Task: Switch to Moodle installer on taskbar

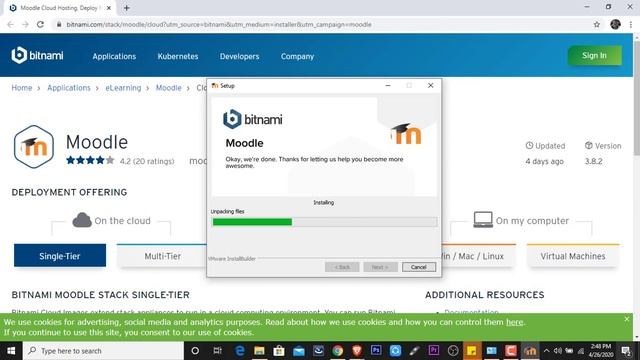Action: click(530, 351)
